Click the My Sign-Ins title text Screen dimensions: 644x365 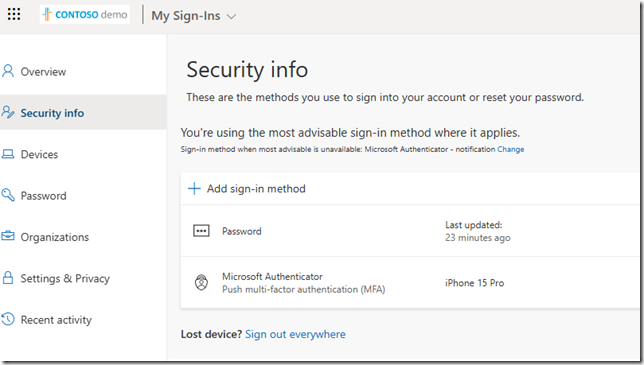[x=186, y=16]
